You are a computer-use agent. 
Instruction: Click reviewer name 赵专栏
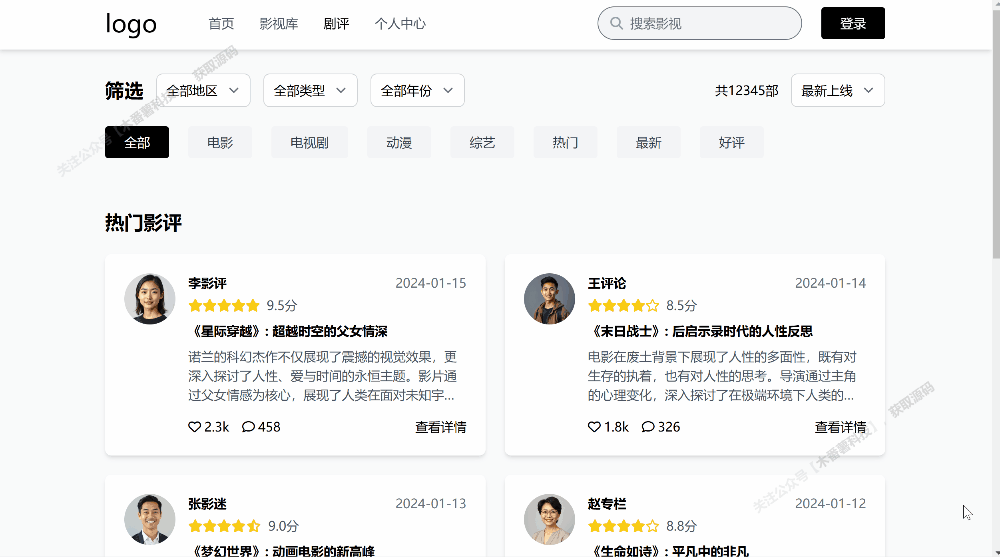[607, 504]
